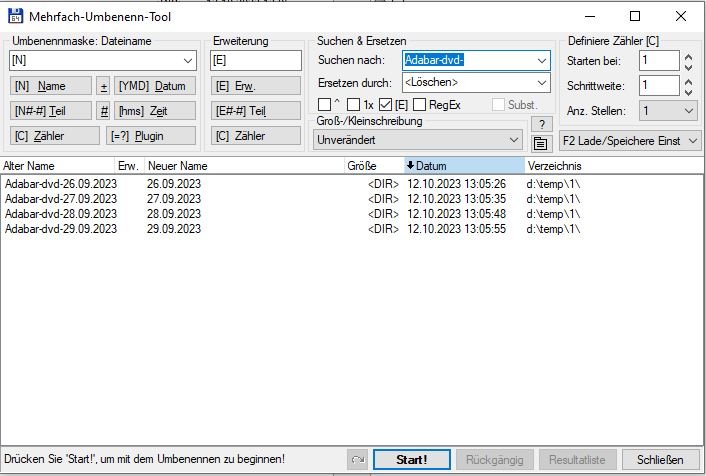706x476 pixels.
Task: Sort by the 'Neuer Name' column header
Action: tap(244, 166)
